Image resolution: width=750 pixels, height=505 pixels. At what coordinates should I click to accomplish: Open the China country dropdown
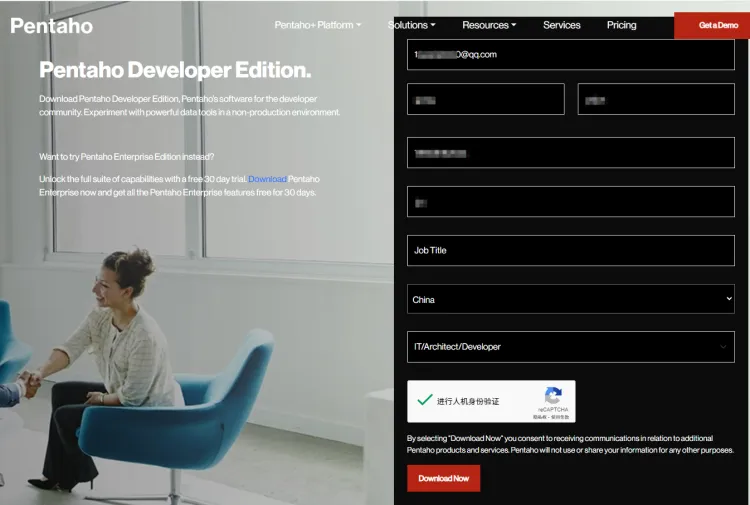571,299
